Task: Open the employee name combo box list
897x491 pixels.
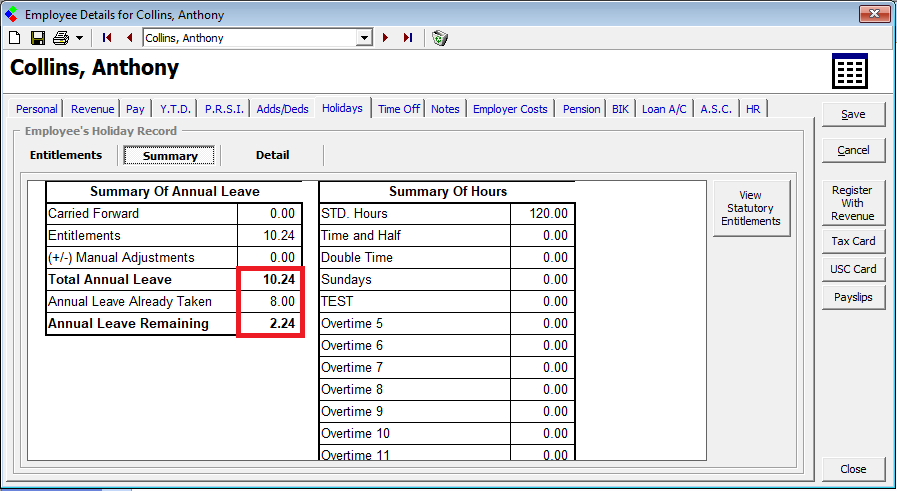Action: (x=364, y=38)
